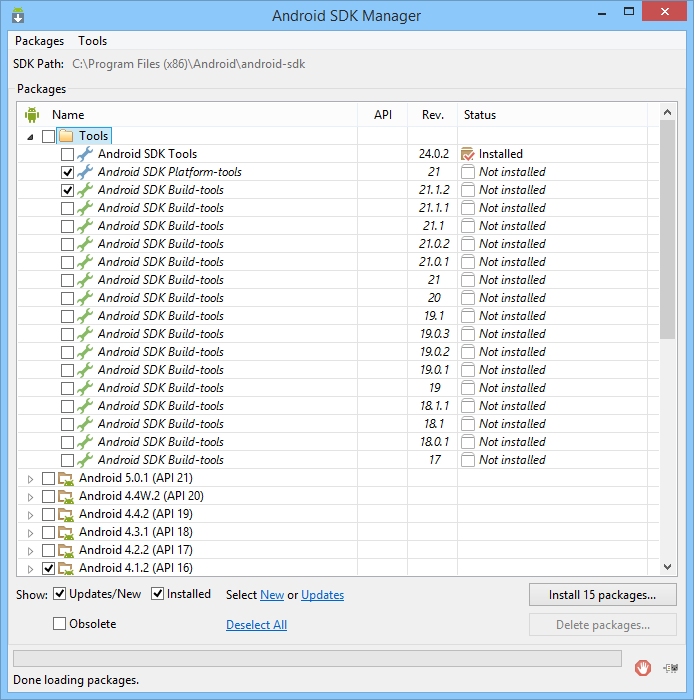Click the SDK Path text field
Image resolution: width=694 pixels, height=700 pixels.
pos(188,64)
